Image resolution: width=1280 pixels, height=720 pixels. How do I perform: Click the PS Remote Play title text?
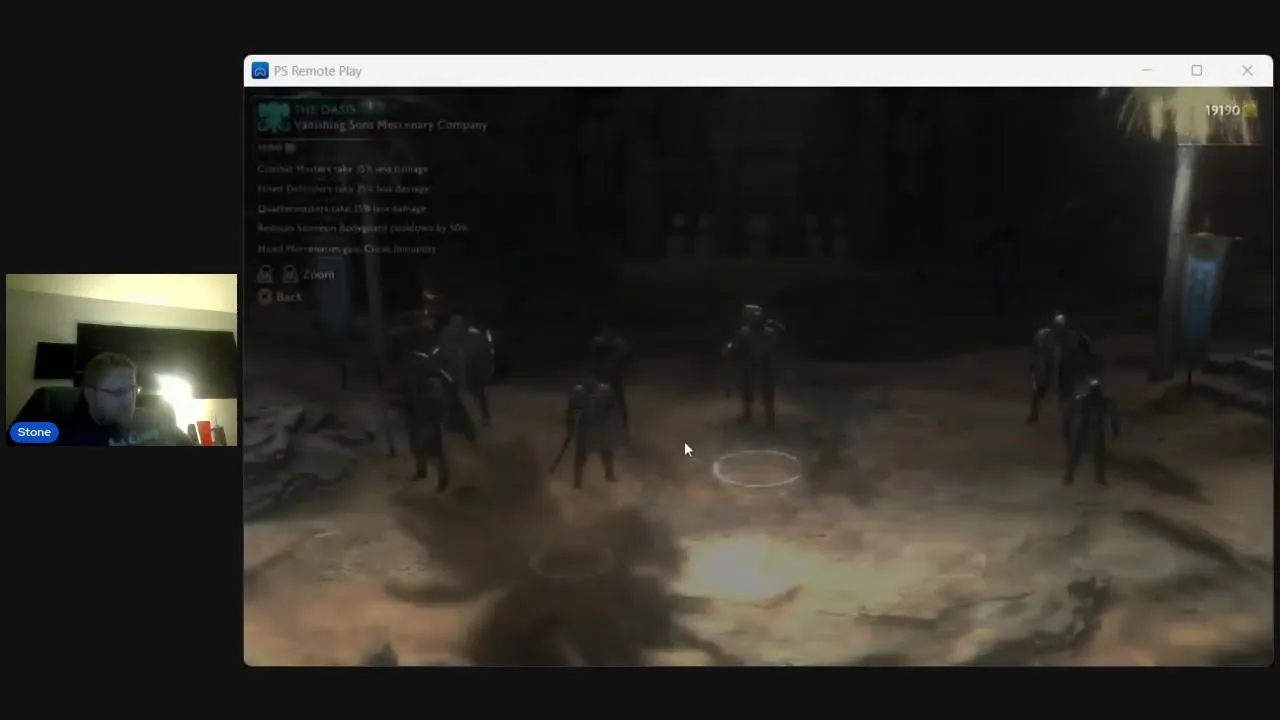tap(318, 71)
